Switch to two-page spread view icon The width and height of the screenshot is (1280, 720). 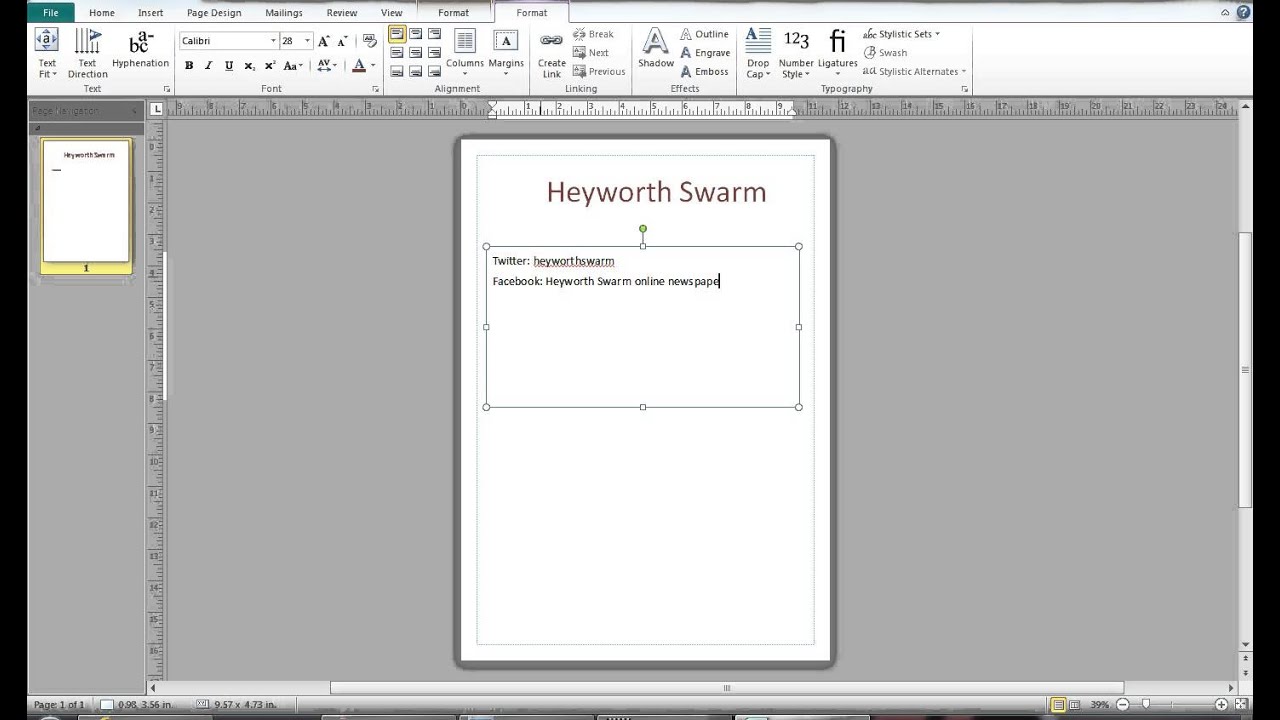(x=1074, y=705)
